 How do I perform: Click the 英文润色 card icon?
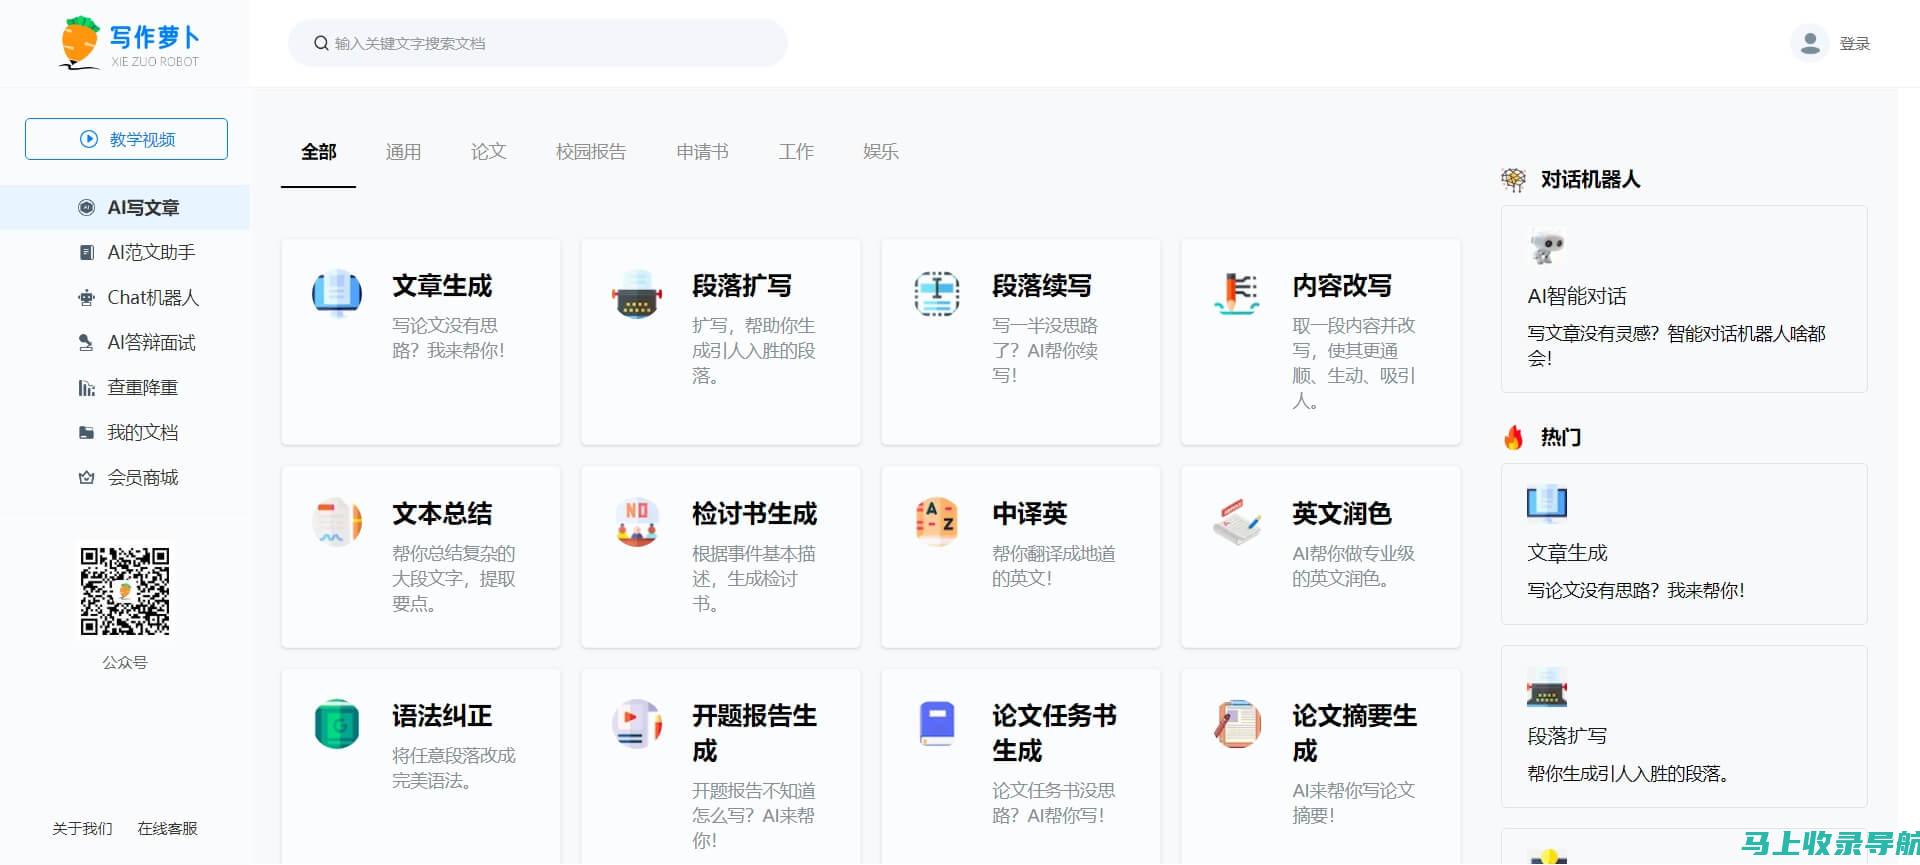[1237, 521]
